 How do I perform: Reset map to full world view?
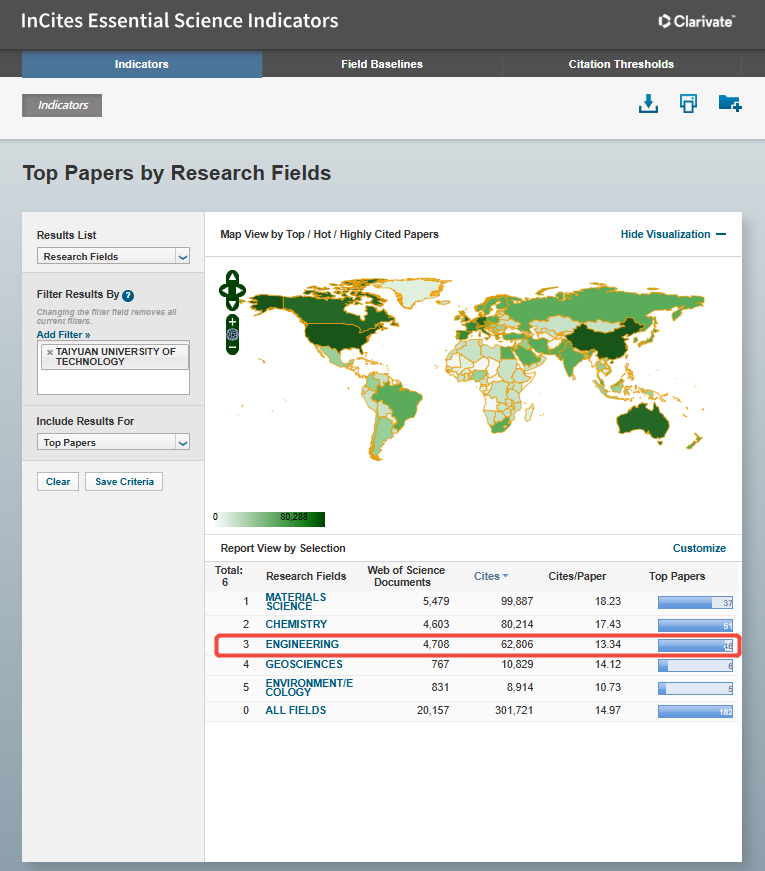click(x=232, y=334)
